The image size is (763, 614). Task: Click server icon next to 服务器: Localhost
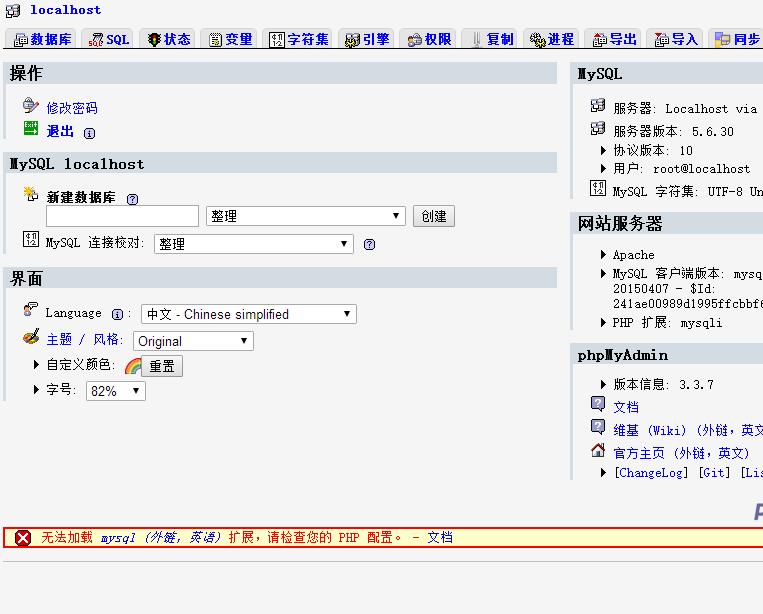[598, 105]
